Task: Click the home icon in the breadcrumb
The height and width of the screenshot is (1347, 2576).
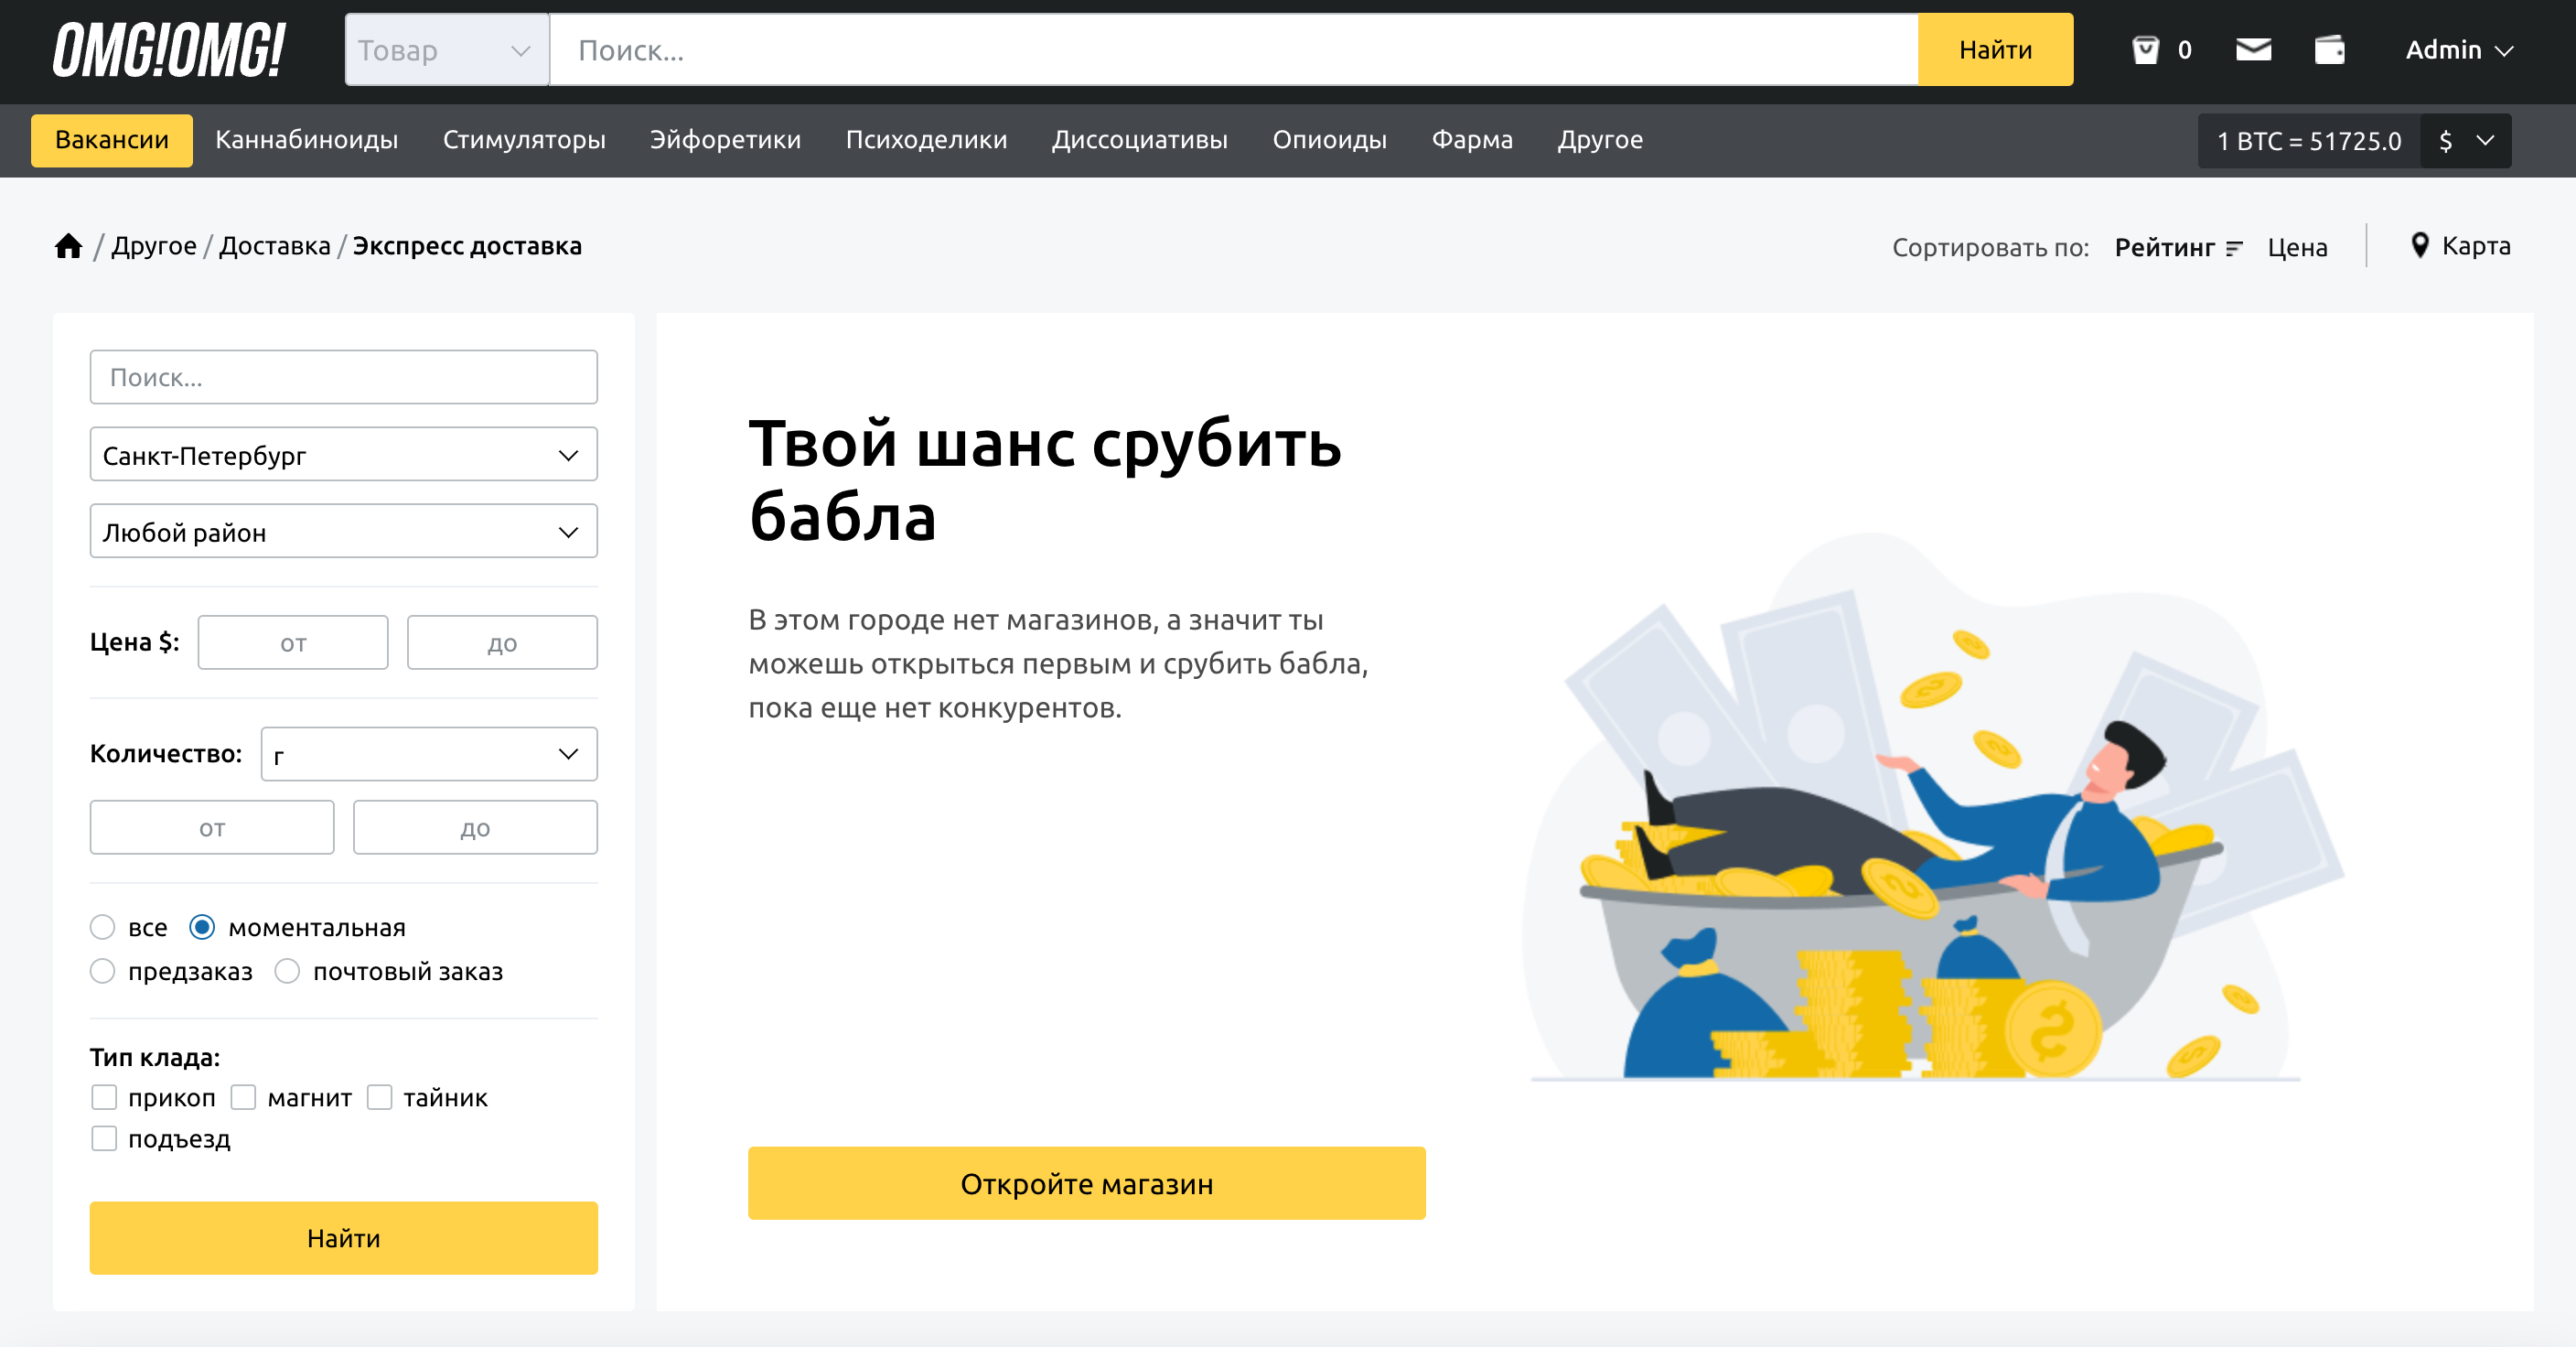Action: pyautogui.click(x=68, y=245)
